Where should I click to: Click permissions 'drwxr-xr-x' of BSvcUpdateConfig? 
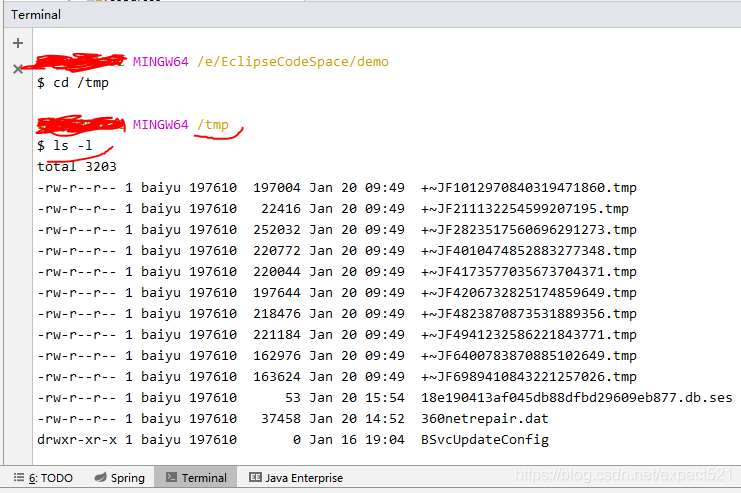[77, 440]
